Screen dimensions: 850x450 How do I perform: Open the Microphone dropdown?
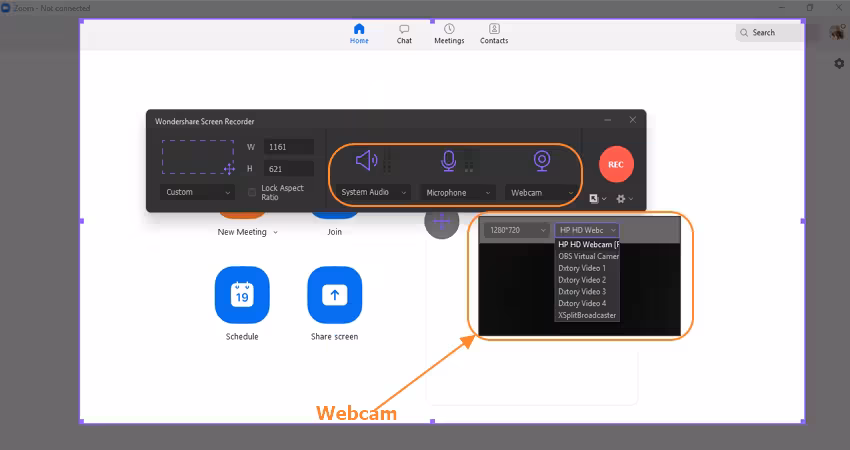click(x=456, y=192)
